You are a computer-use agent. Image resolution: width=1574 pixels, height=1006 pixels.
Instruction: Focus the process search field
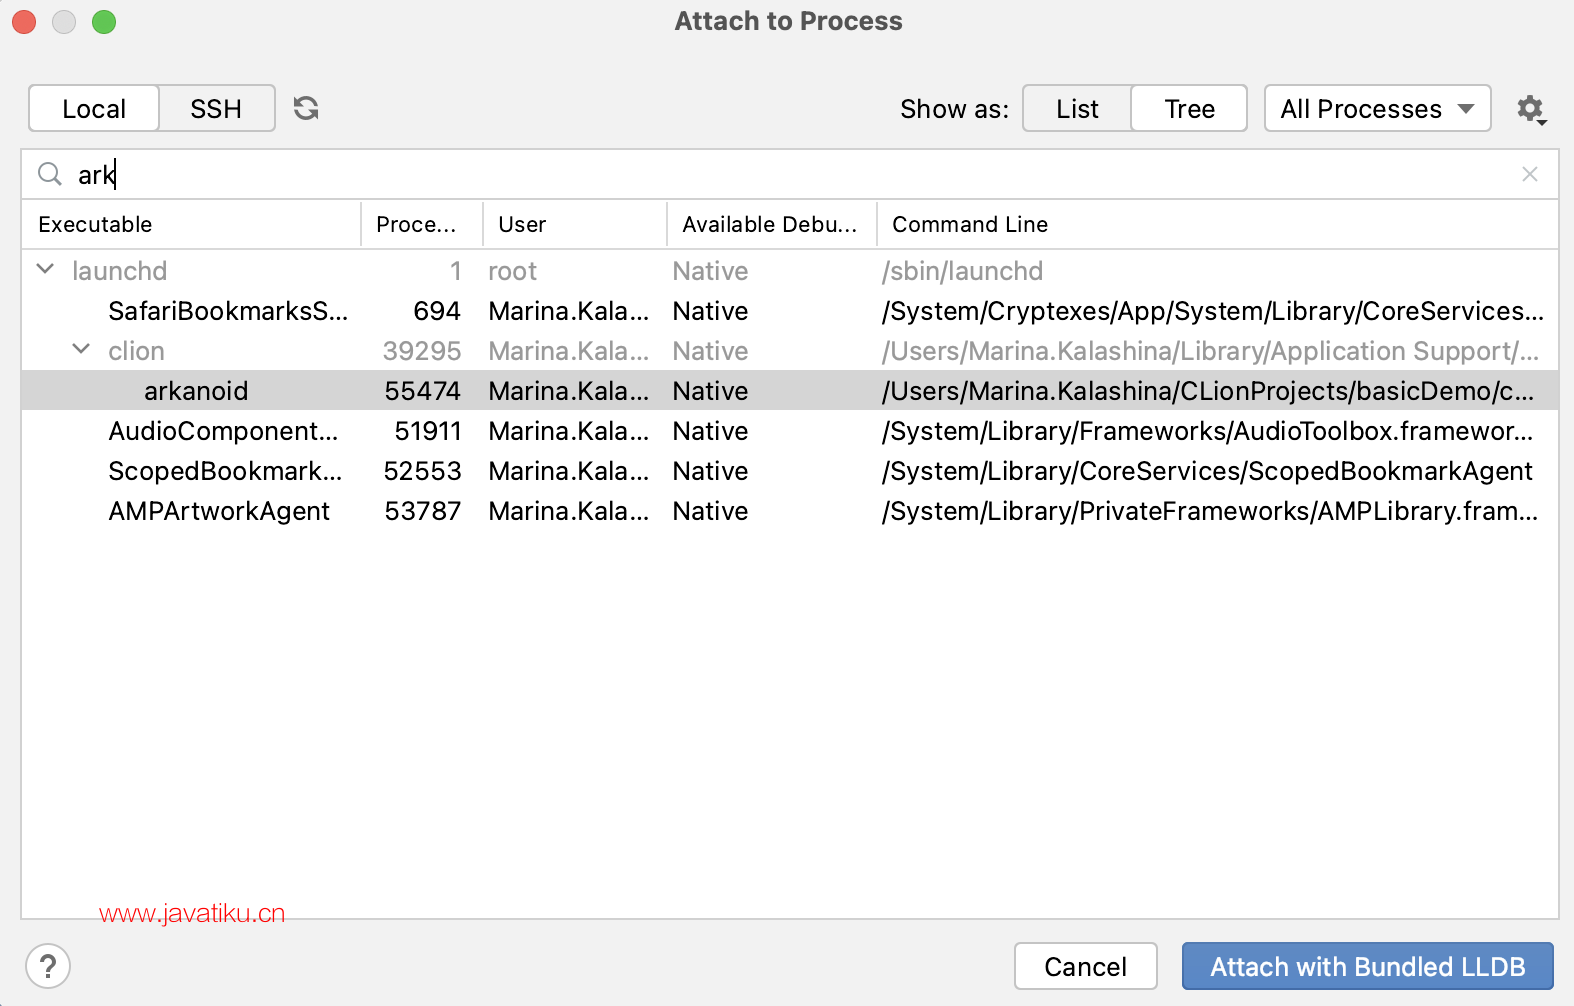coord(790,174)
